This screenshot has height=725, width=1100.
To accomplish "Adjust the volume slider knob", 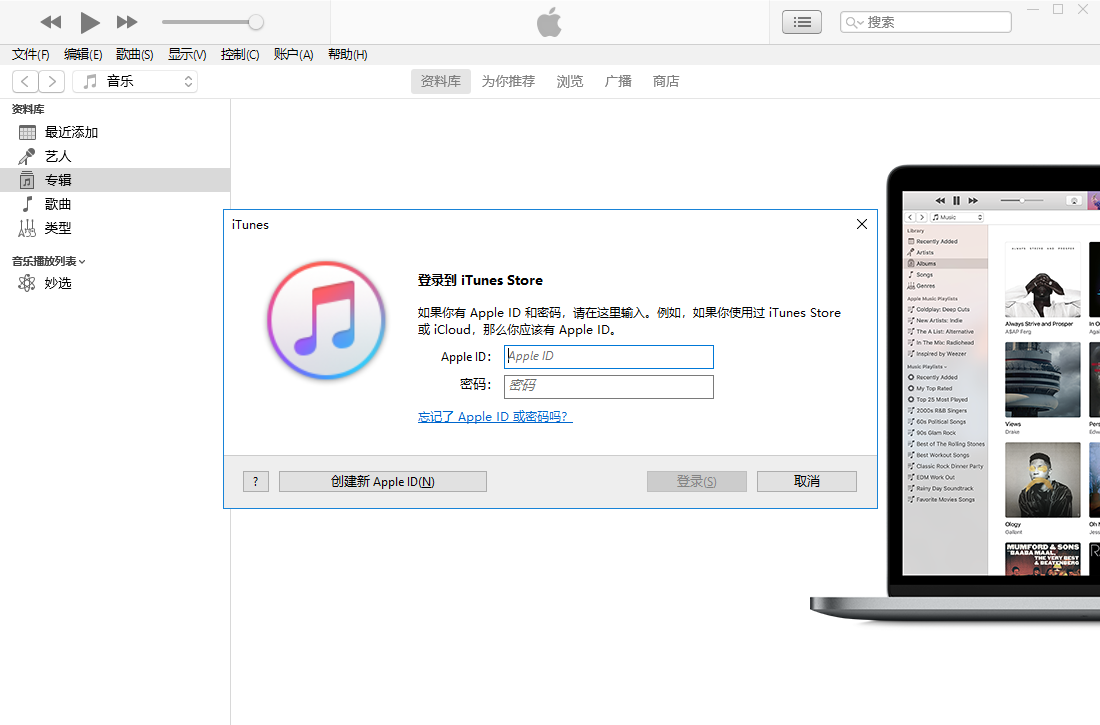I will 256,22.
